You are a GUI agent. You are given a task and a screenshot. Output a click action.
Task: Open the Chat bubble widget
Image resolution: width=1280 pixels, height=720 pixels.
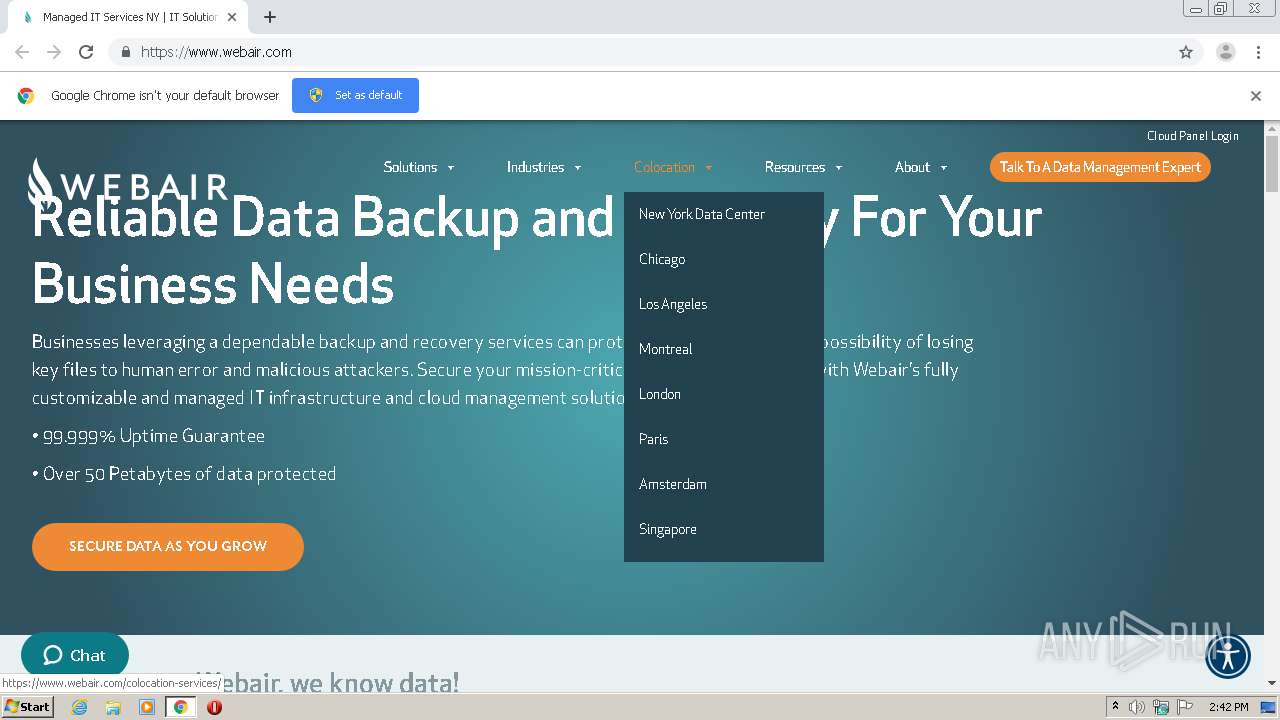click(75, 656)
